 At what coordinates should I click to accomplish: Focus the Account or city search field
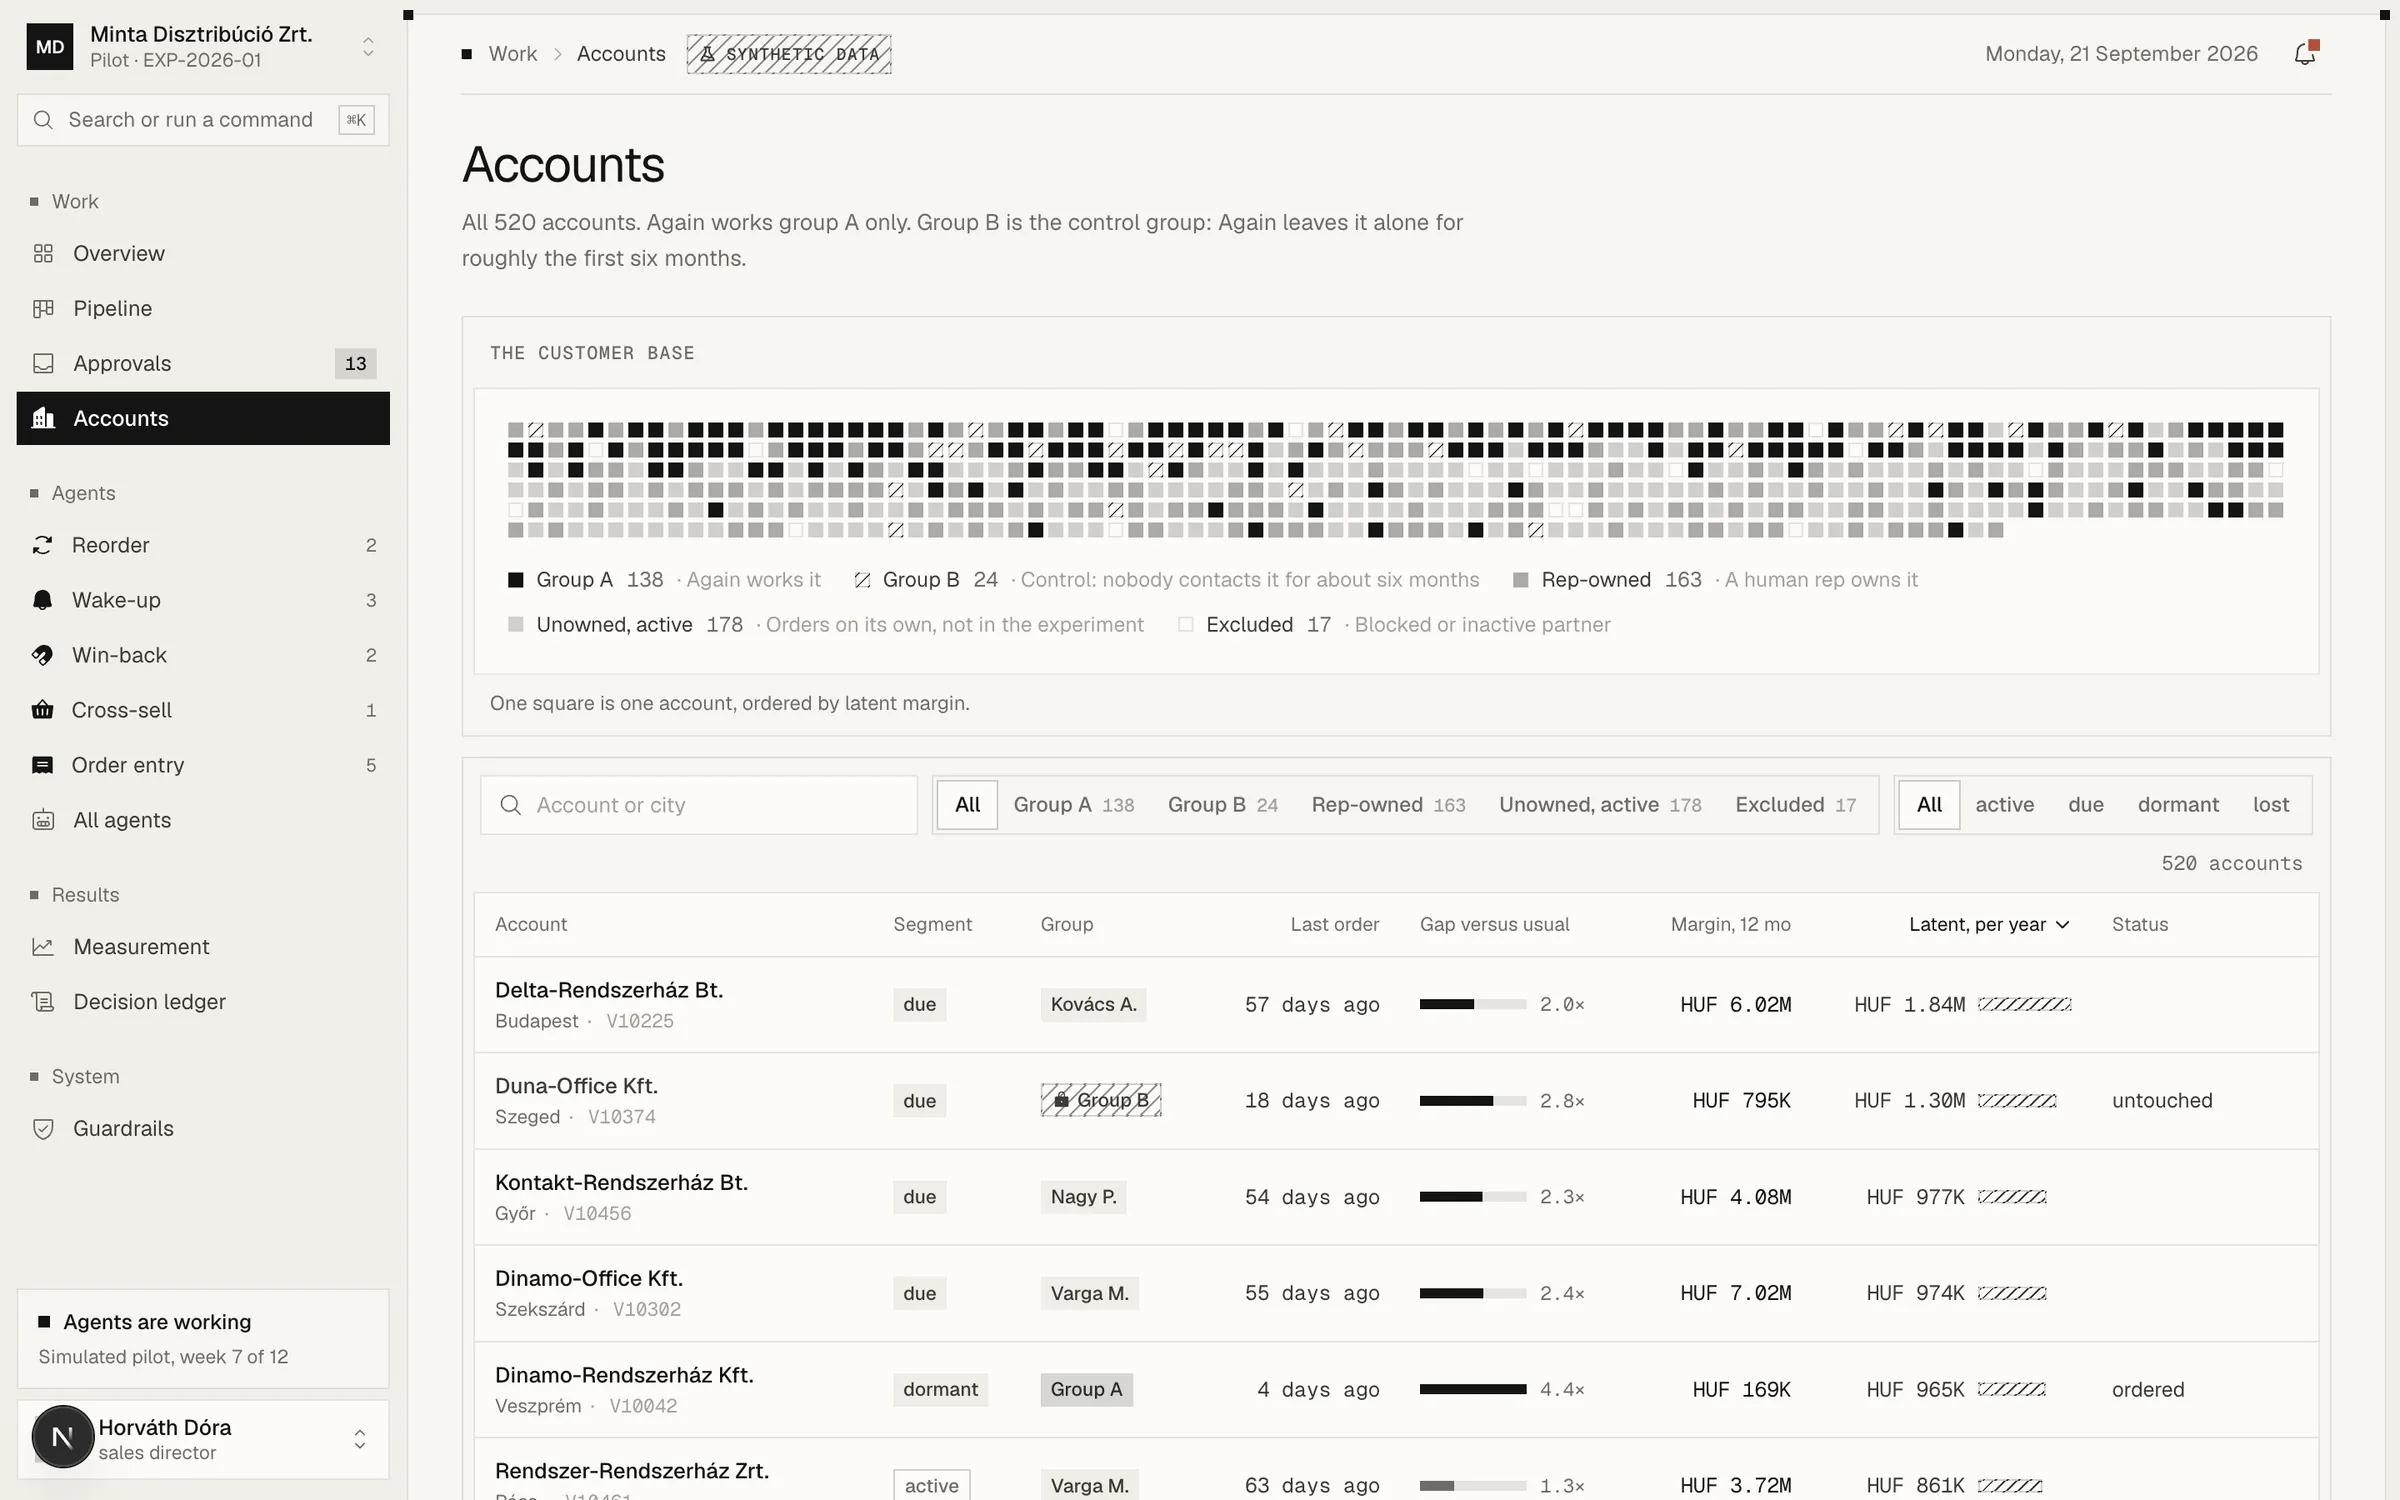click(699, 805)
